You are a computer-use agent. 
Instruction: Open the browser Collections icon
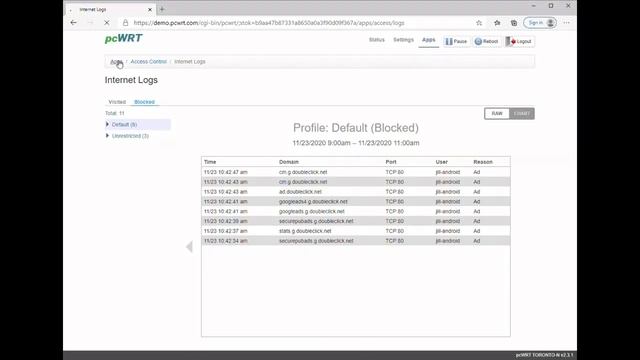point(514,23)
